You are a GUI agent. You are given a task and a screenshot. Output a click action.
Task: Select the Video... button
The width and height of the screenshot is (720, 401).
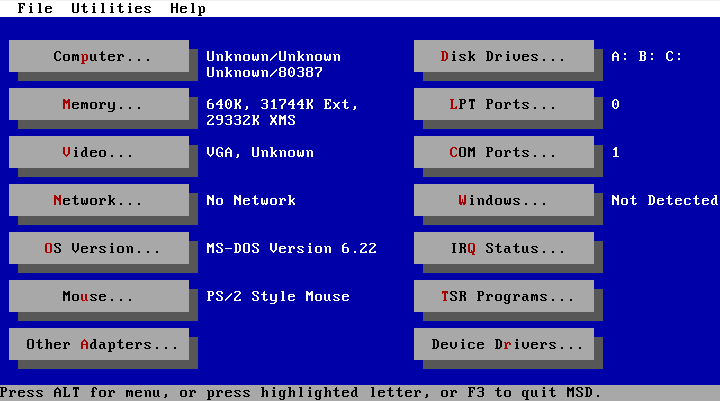pyautogui.click(x=99, y=152)
